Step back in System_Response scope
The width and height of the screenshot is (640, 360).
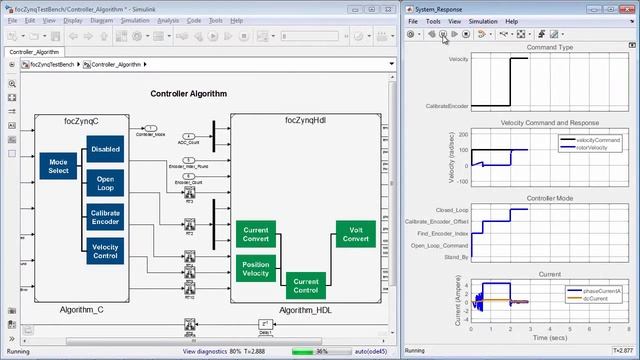pyautogui.click(x=431, y=35)
